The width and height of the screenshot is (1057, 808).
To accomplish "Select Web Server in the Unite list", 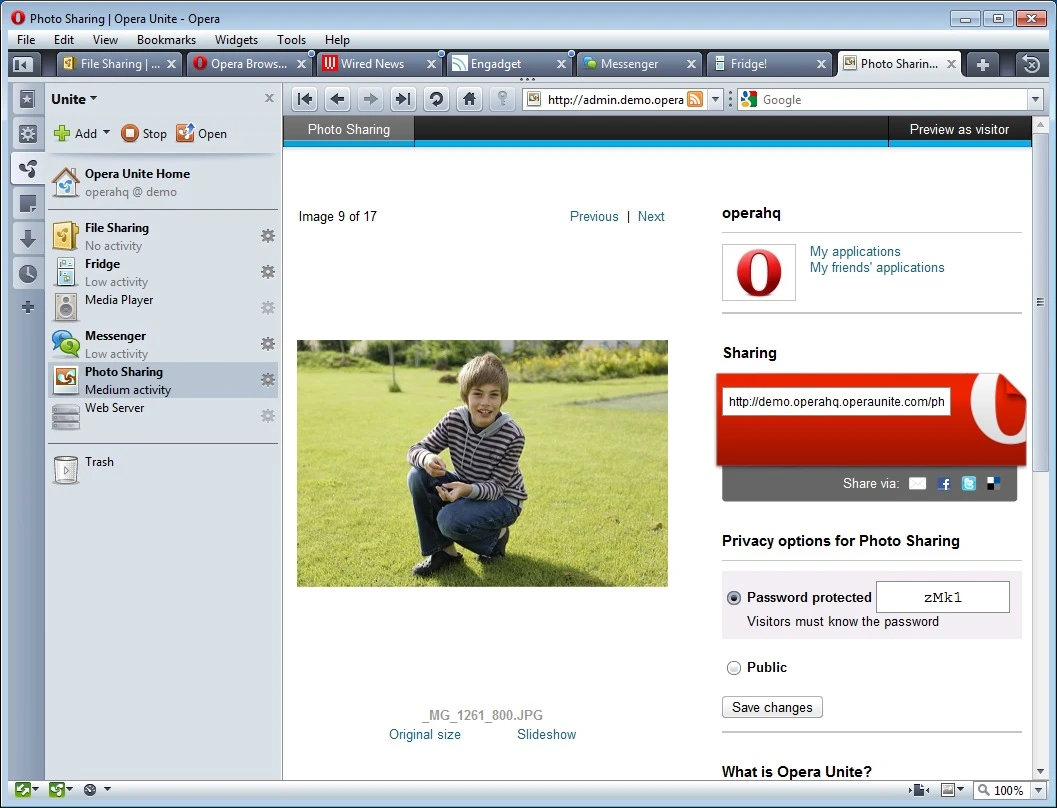I will tap(163, 415).
